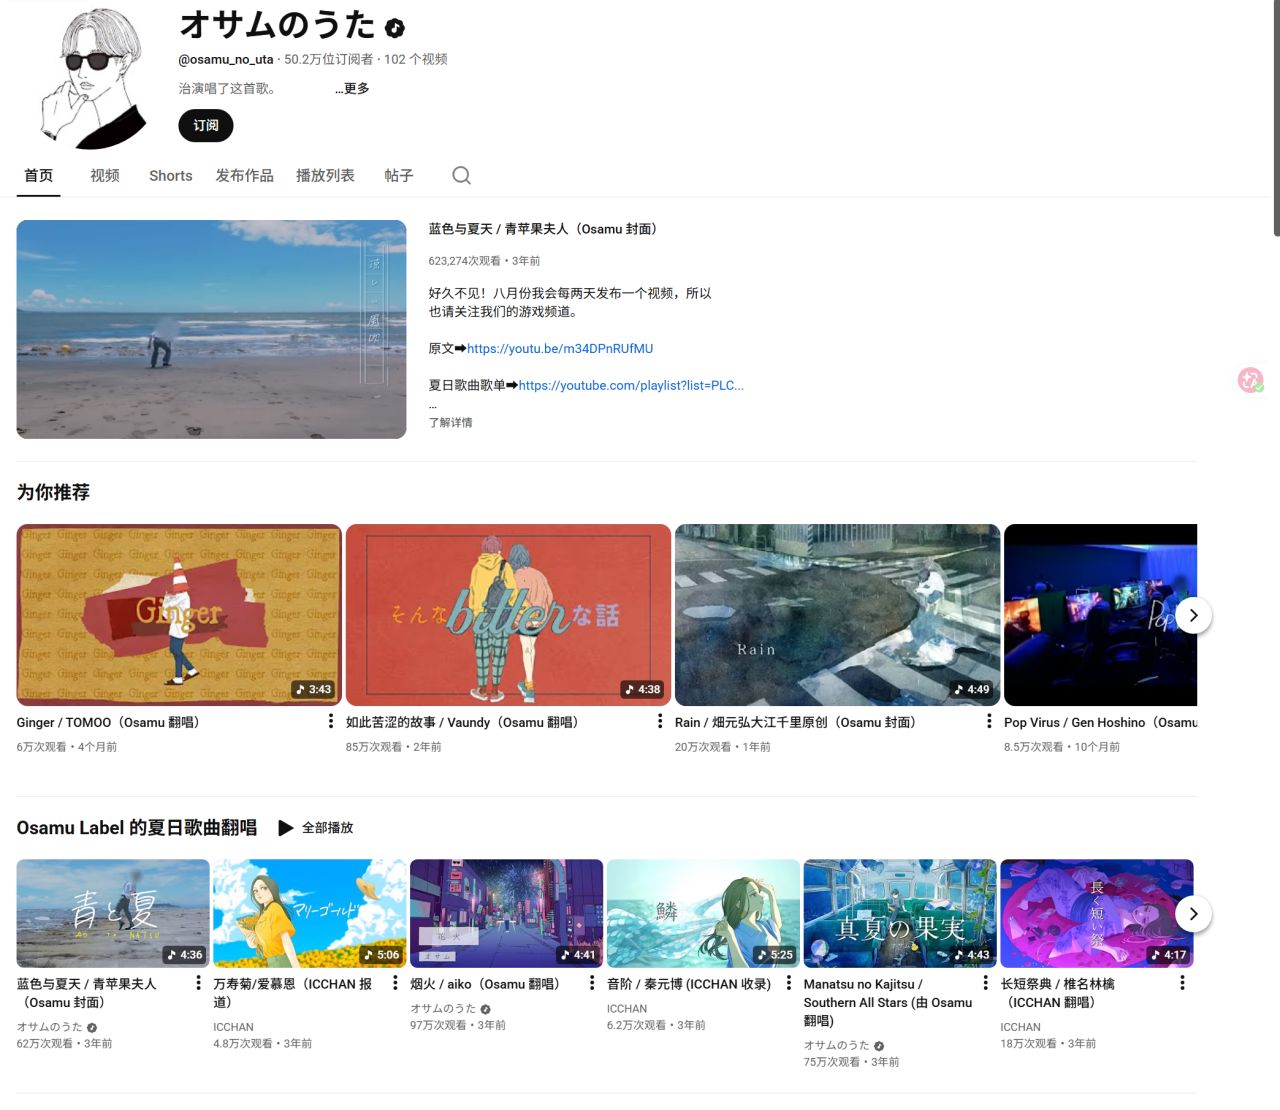Image resolution: width=1280 pixels, height=1110 pixels.
Task: Open 如此苦涩的故事 / Vaundy video title
Action: coord(462,723)
